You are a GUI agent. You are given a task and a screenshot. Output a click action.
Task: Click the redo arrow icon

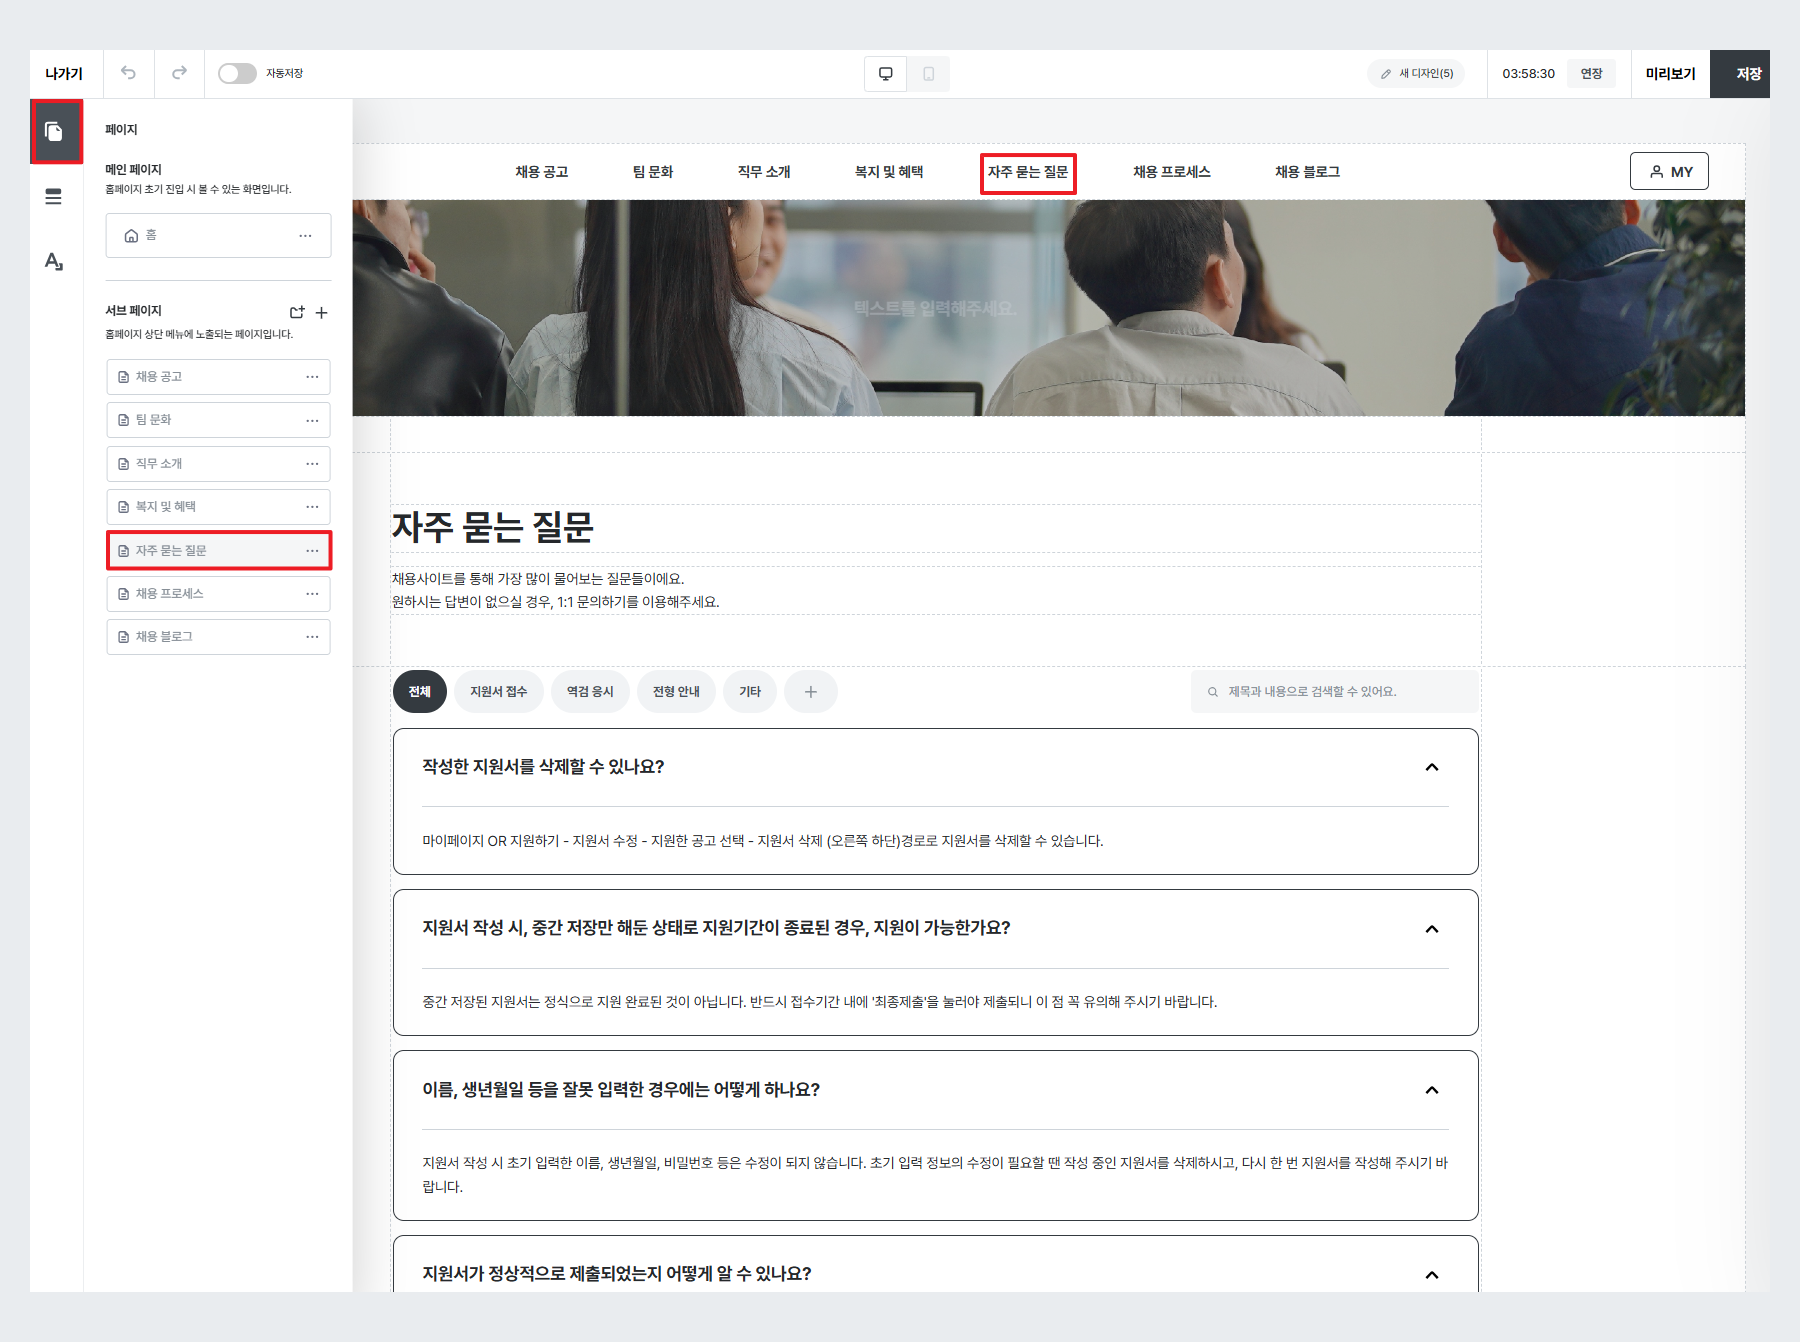click(x=179, y=73)
